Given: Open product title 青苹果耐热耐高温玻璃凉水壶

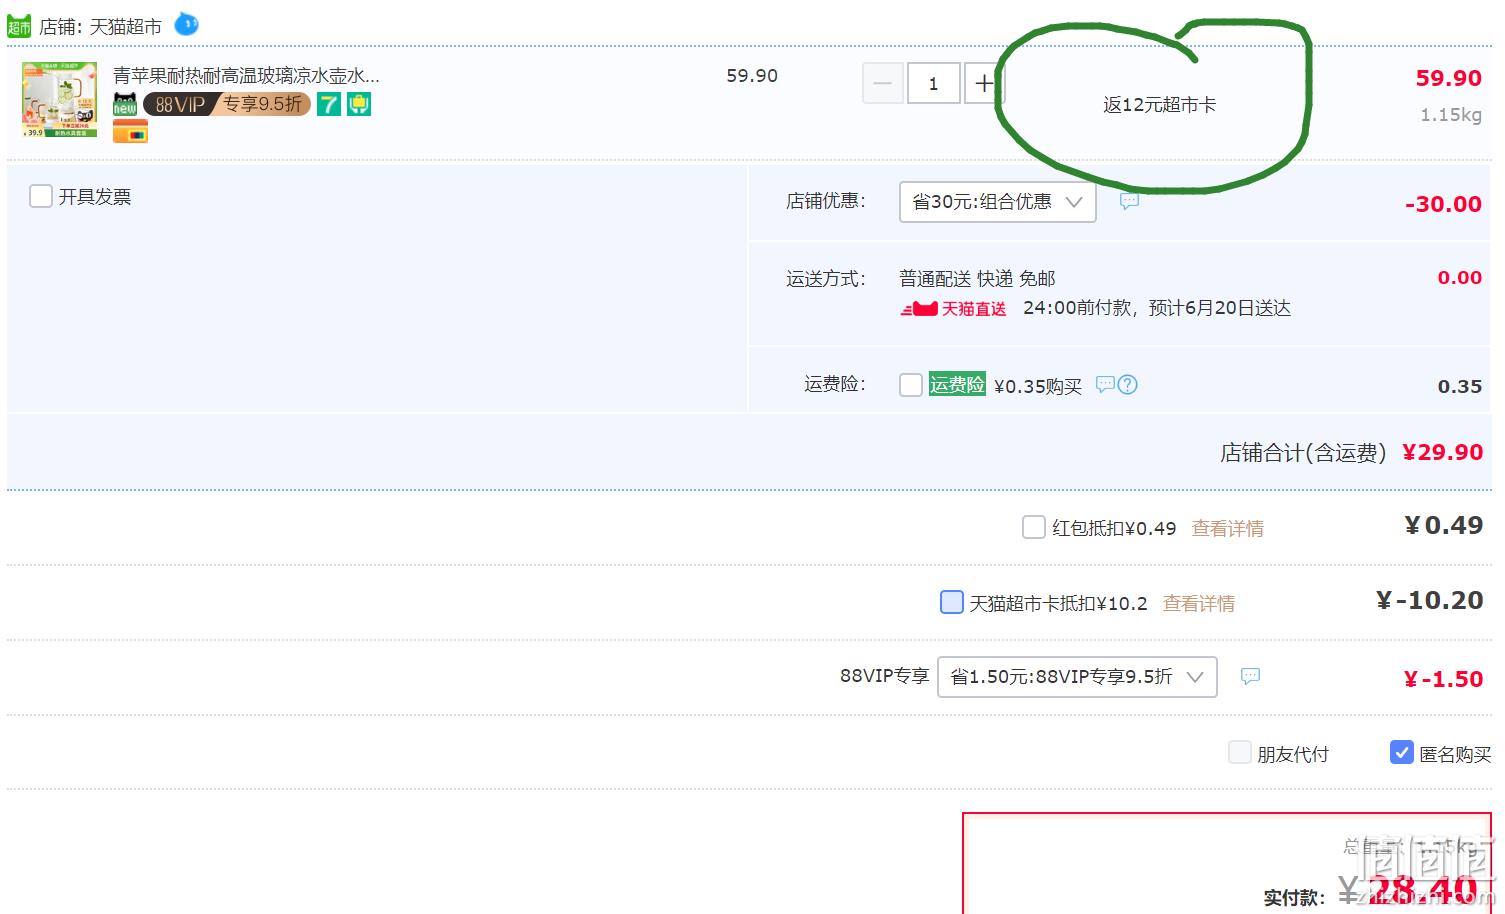Looking at the screenshot, I should (246, 75).
